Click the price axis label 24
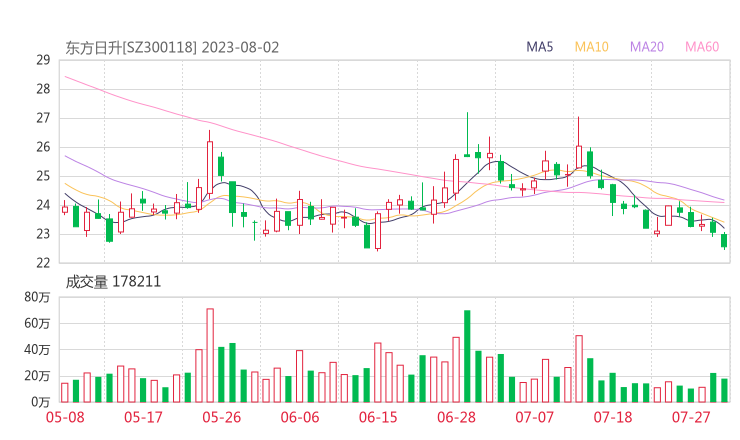Screen dimensions: 740x440 [43, 205]
